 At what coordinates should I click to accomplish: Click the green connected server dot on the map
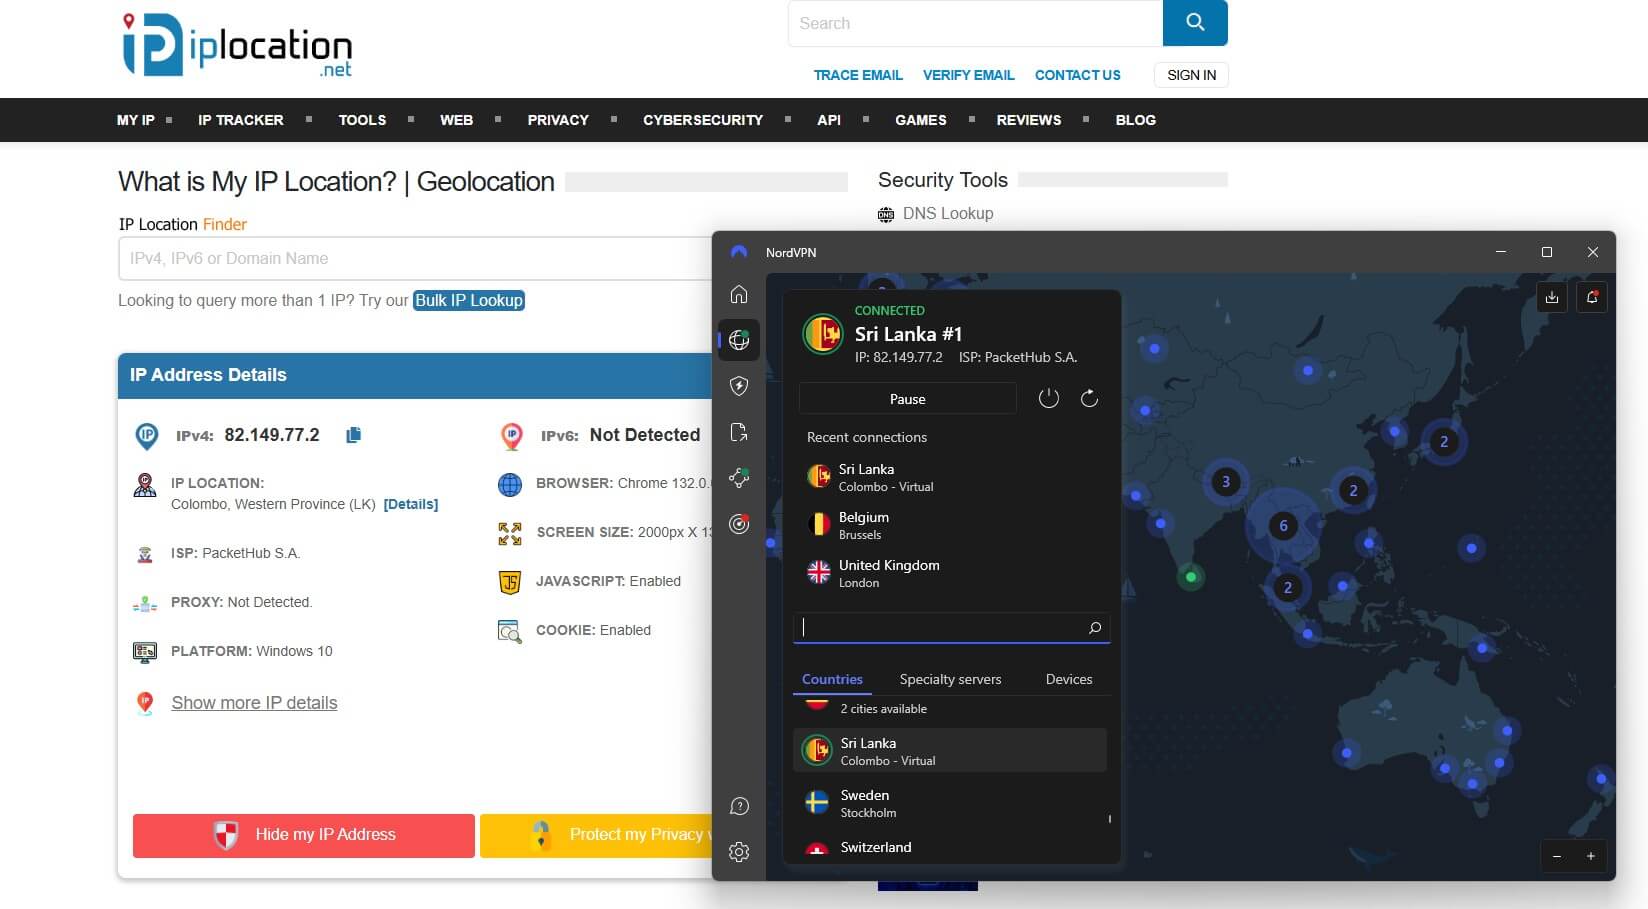click(x=1190, y=577)
